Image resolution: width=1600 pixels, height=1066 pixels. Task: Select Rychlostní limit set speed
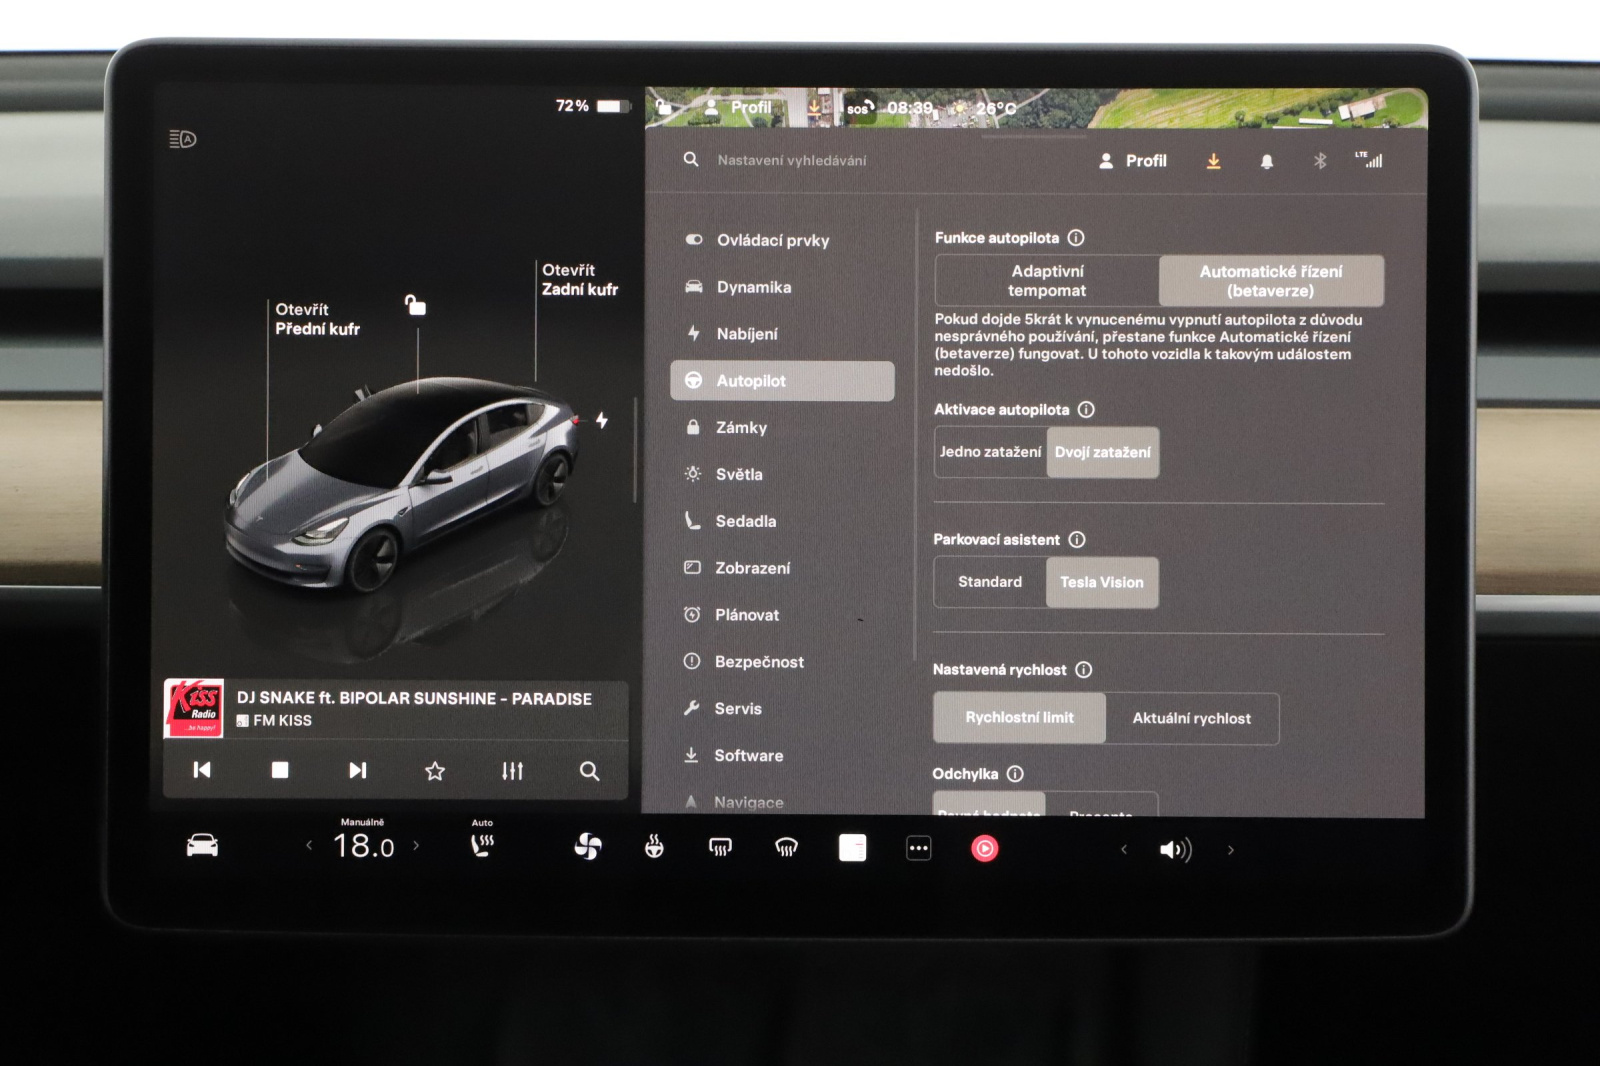coord(1019,718)
